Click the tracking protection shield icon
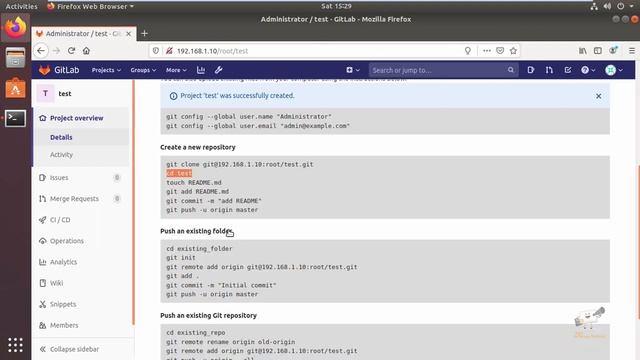This screenshot has height=360, width=640. [156, 51]
